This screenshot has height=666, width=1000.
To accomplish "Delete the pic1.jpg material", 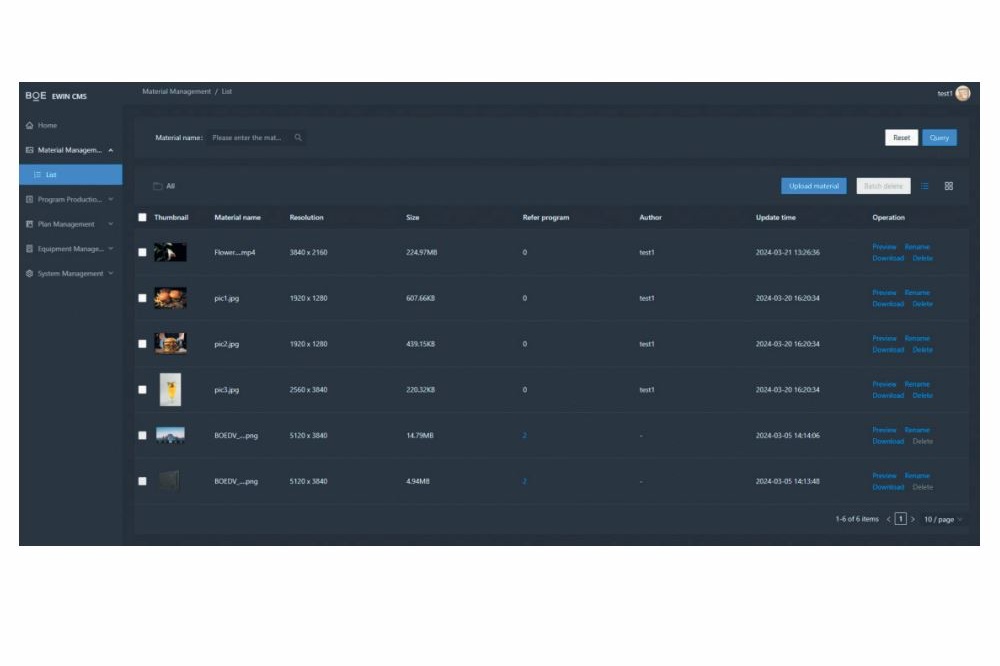I will 922,304.
